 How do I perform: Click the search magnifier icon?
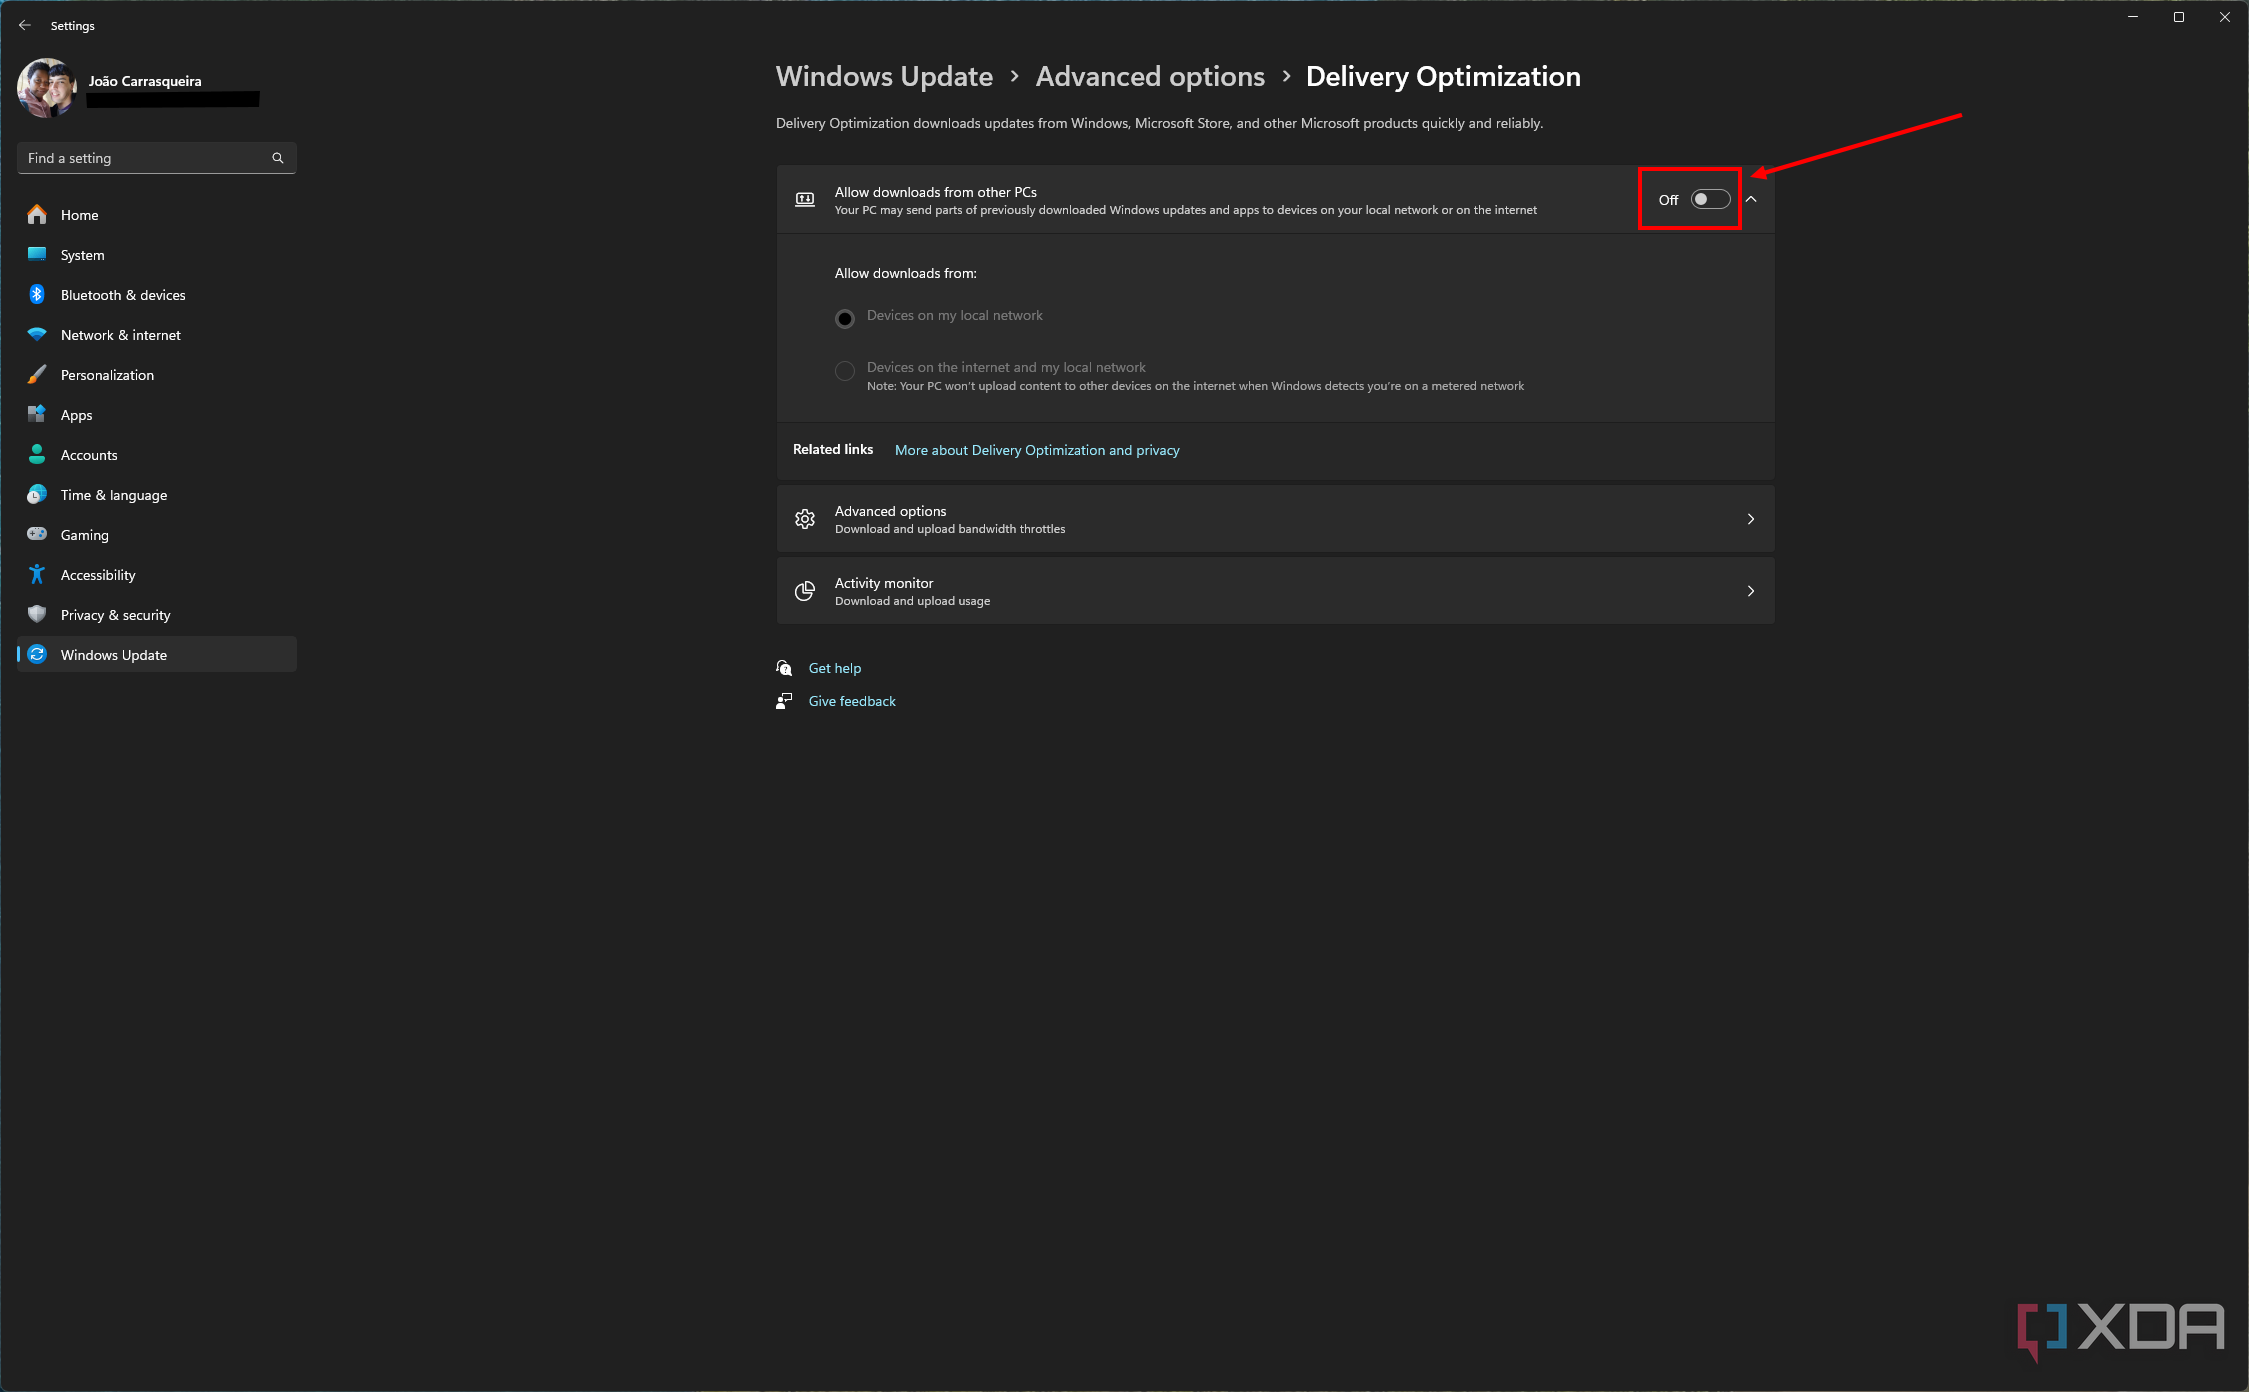[x=278, y=158]
